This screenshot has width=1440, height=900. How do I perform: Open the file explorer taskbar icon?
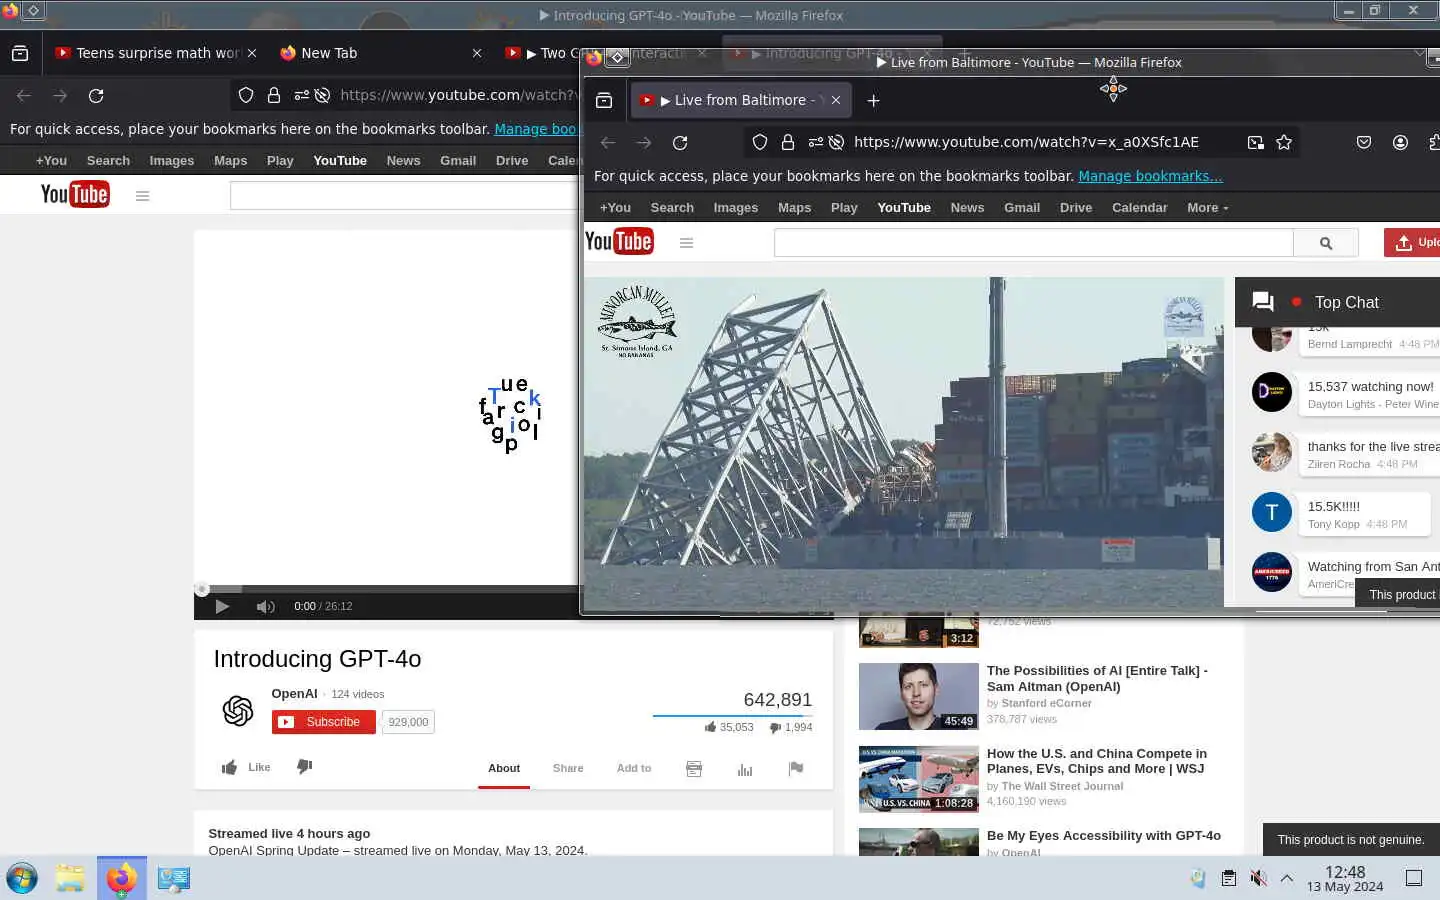pos(70,878)
